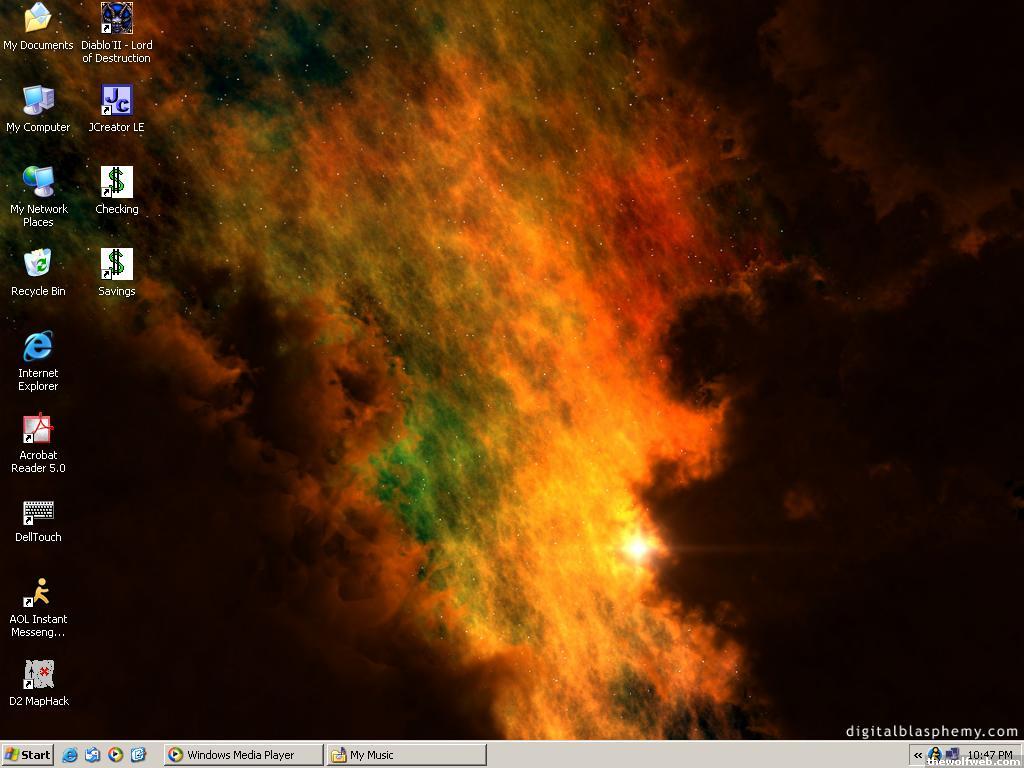The width and height of the screenshot is (1024, 768).
Task: Select the My Documents folder icon
Action: tap(38, 19)
